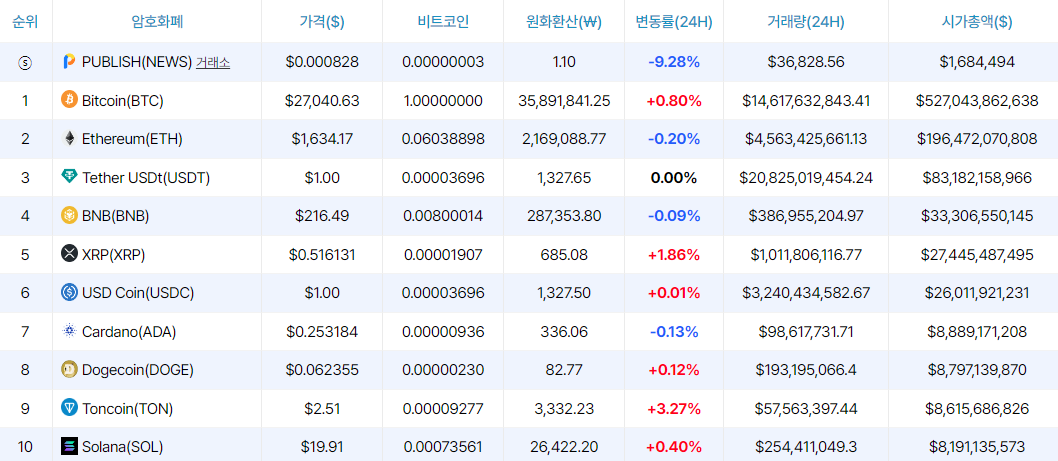Click the +3.27% change for Toncoin
The image size is (1058, 461).
[674, 408]
